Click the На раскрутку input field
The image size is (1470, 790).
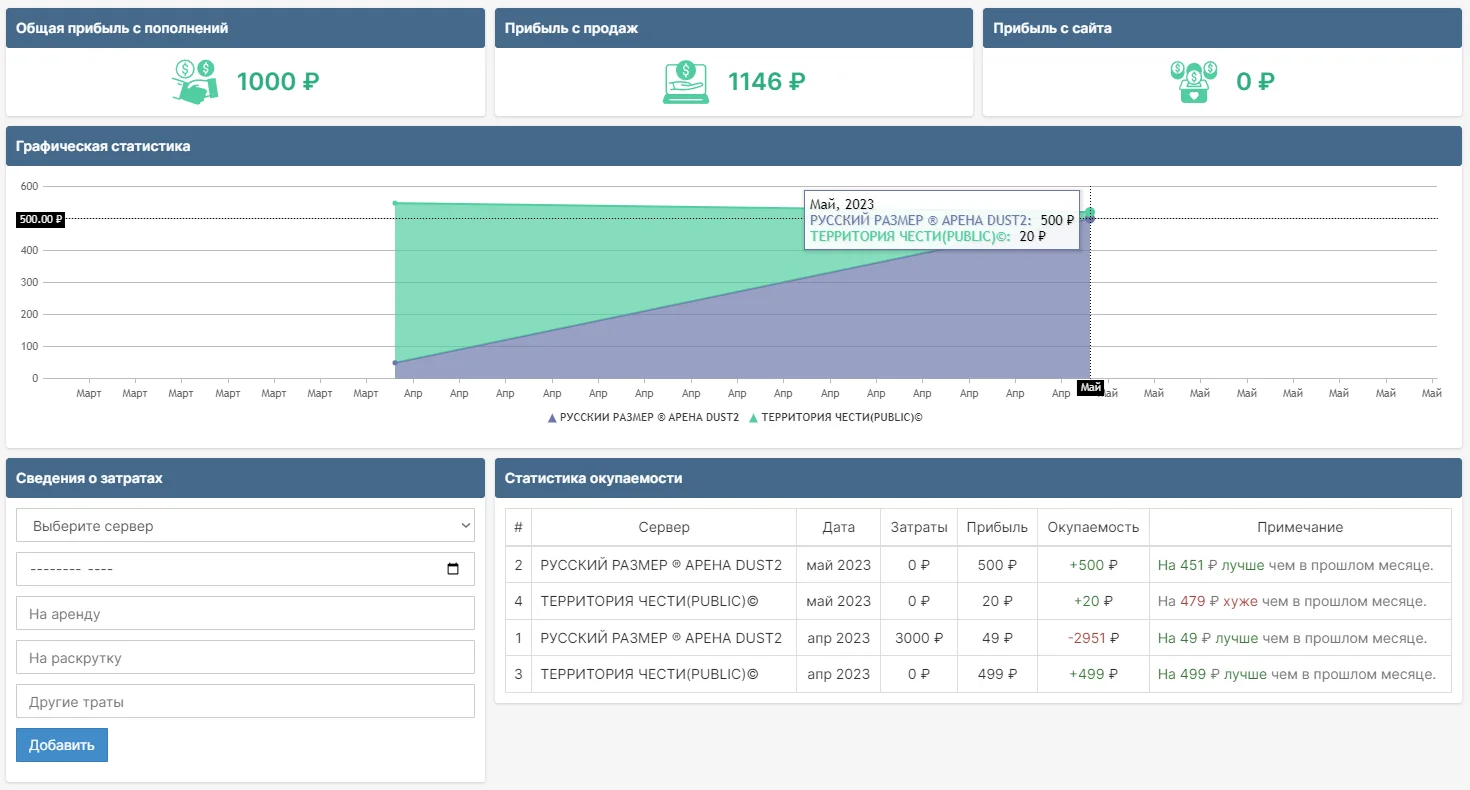pyautogui.click(x=245, y=657)
